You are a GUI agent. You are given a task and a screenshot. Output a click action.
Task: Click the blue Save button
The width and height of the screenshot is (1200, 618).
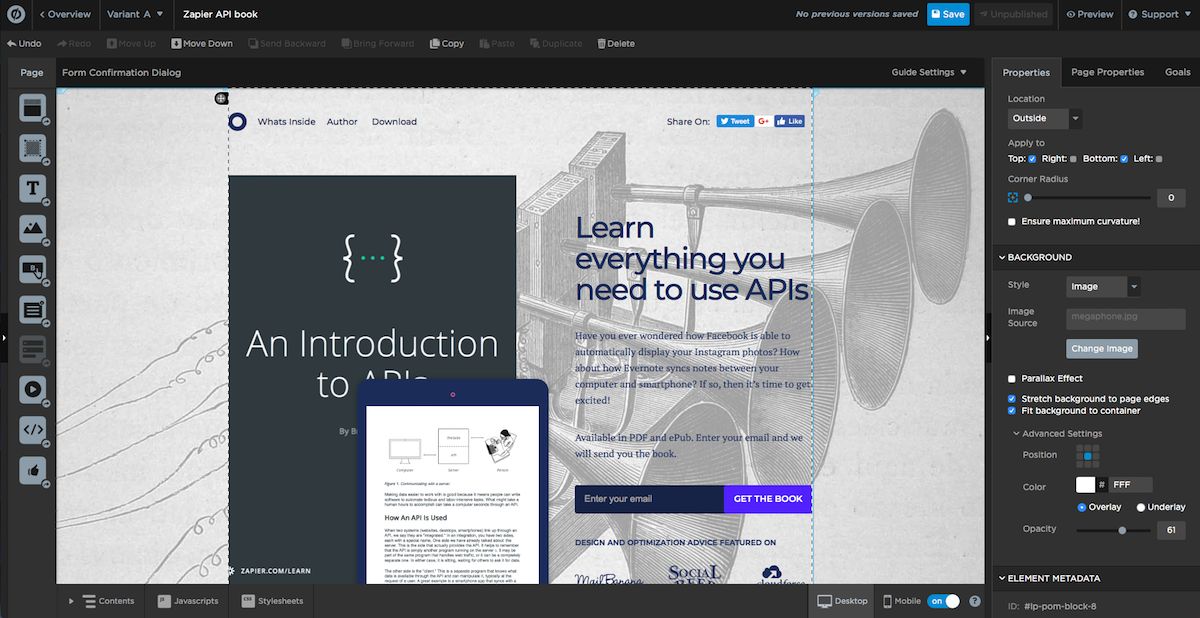tap(947, 14)
